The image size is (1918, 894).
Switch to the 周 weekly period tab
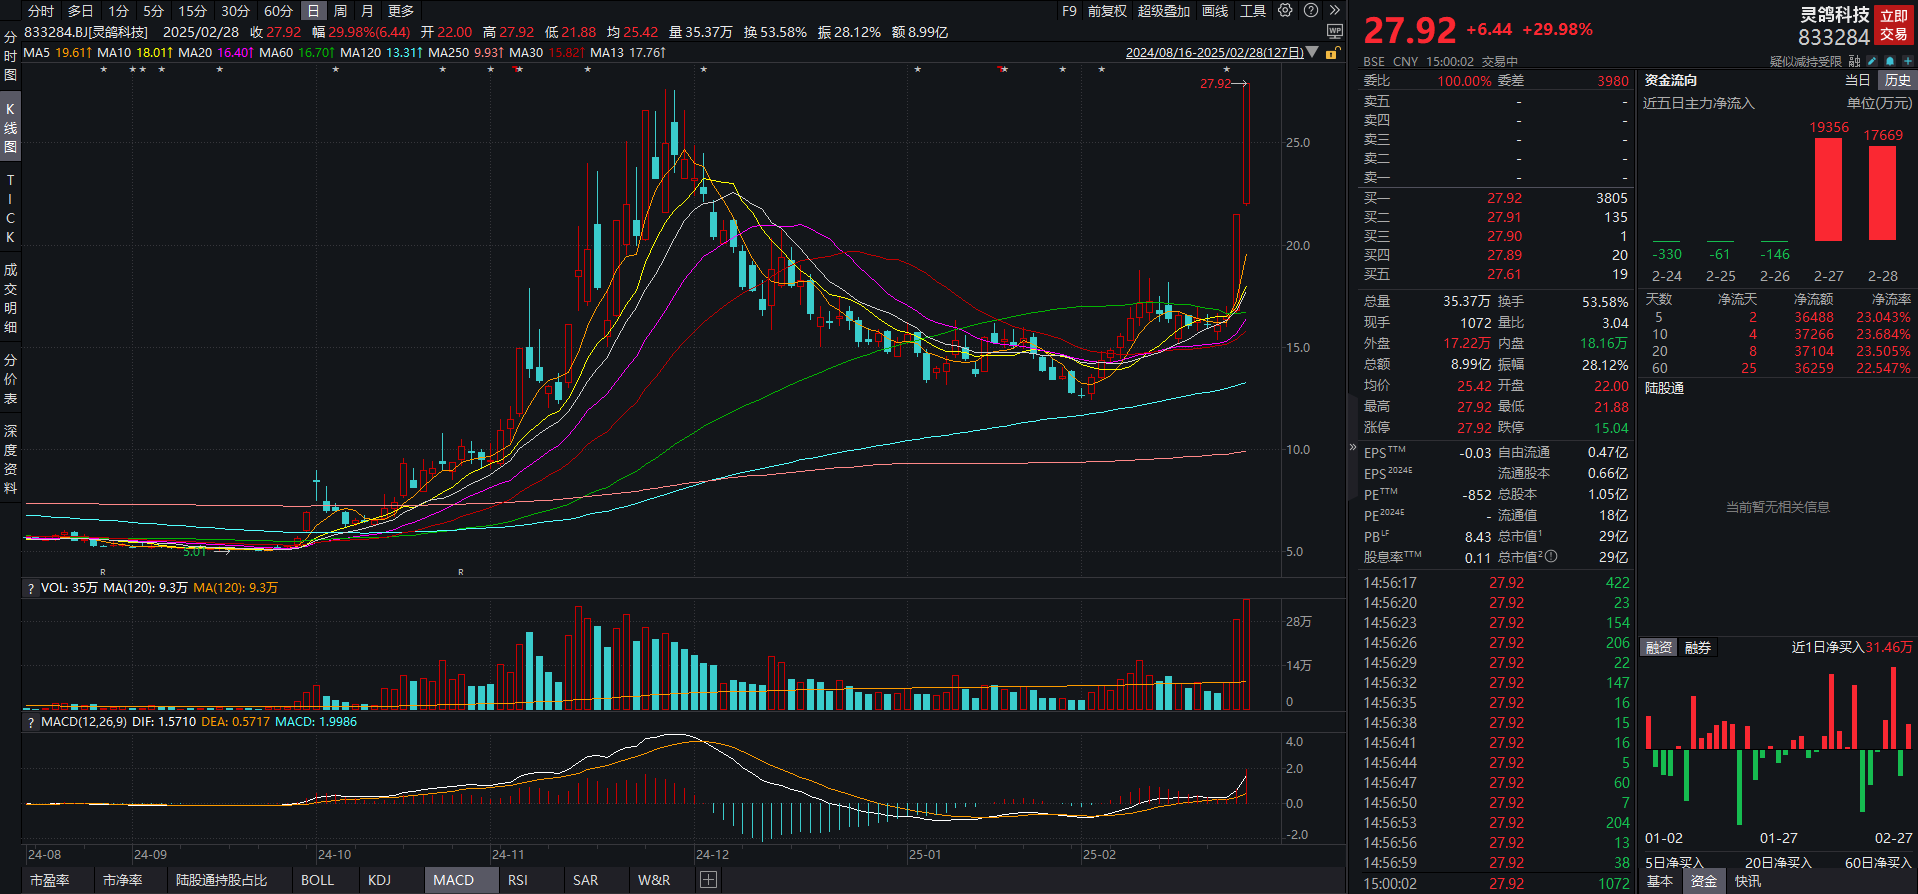click(340, 11)
